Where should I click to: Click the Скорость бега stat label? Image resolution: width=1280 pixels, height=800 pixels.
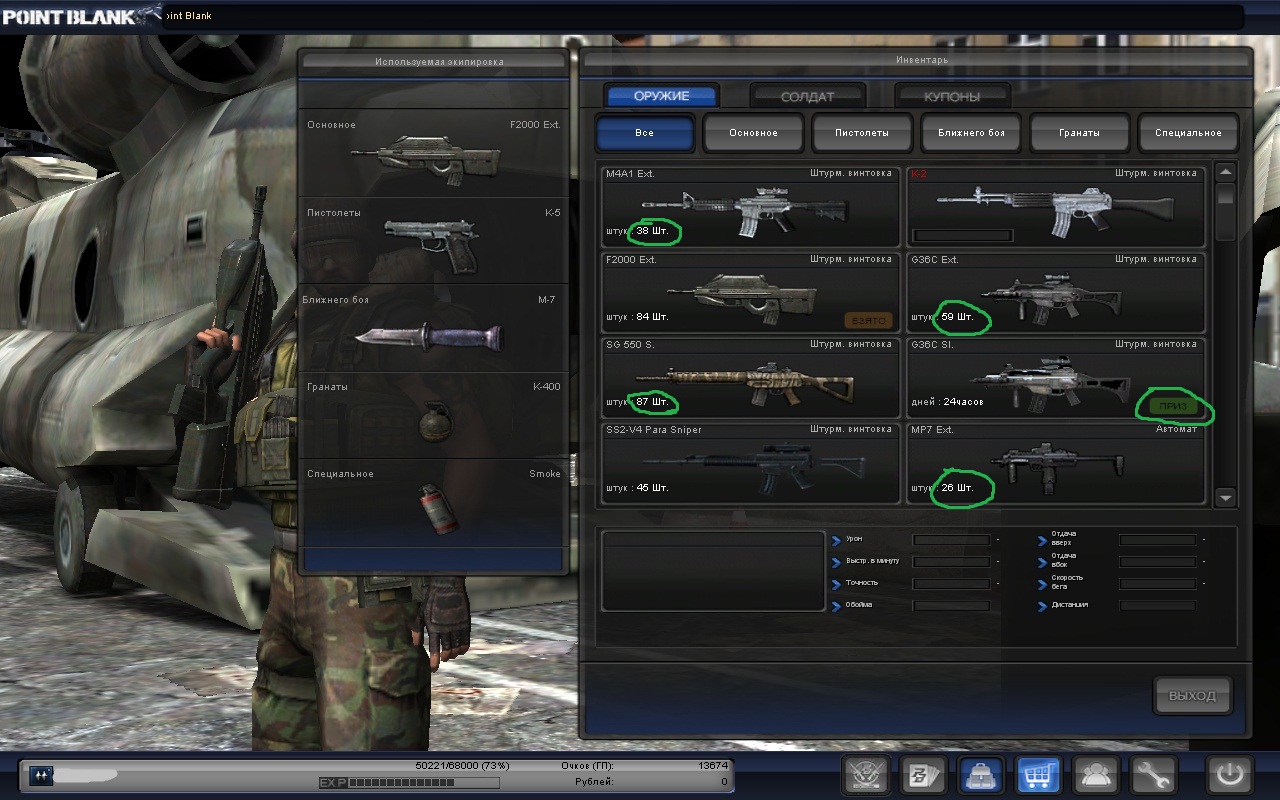pos(1067,583)
